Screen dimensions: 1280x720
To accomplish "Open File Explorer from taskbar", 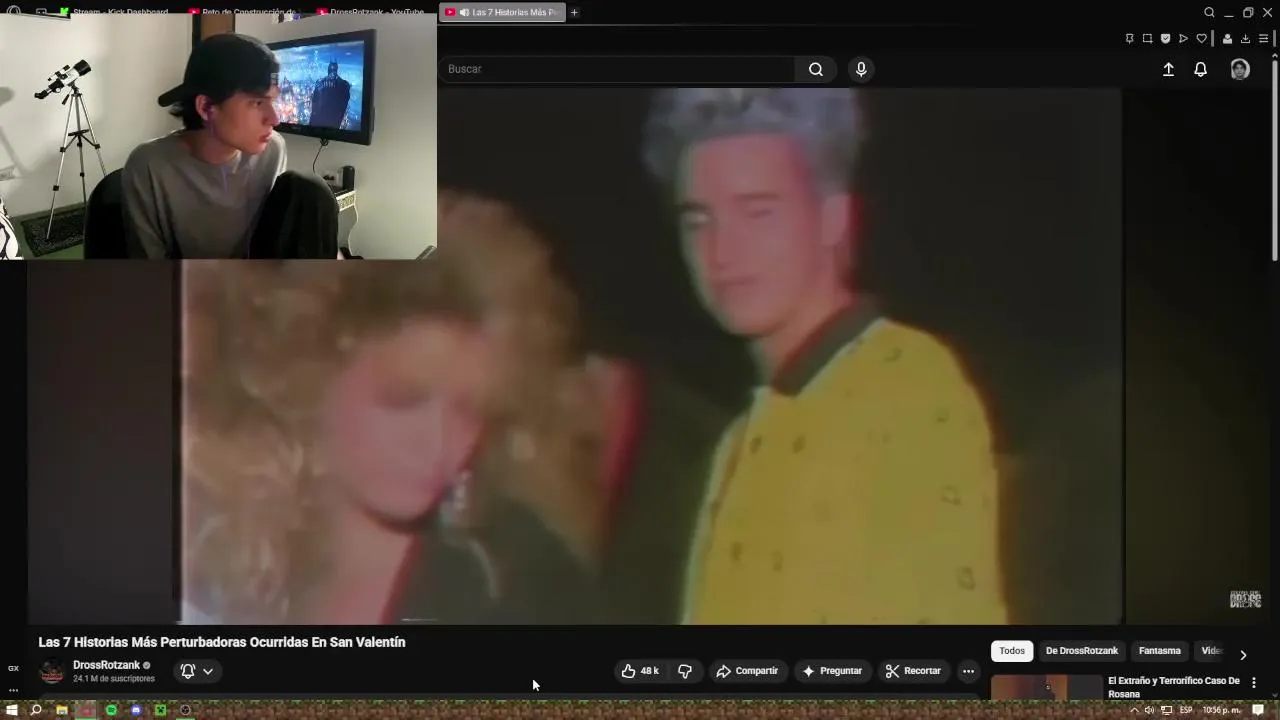I will (x=61, y=710).
